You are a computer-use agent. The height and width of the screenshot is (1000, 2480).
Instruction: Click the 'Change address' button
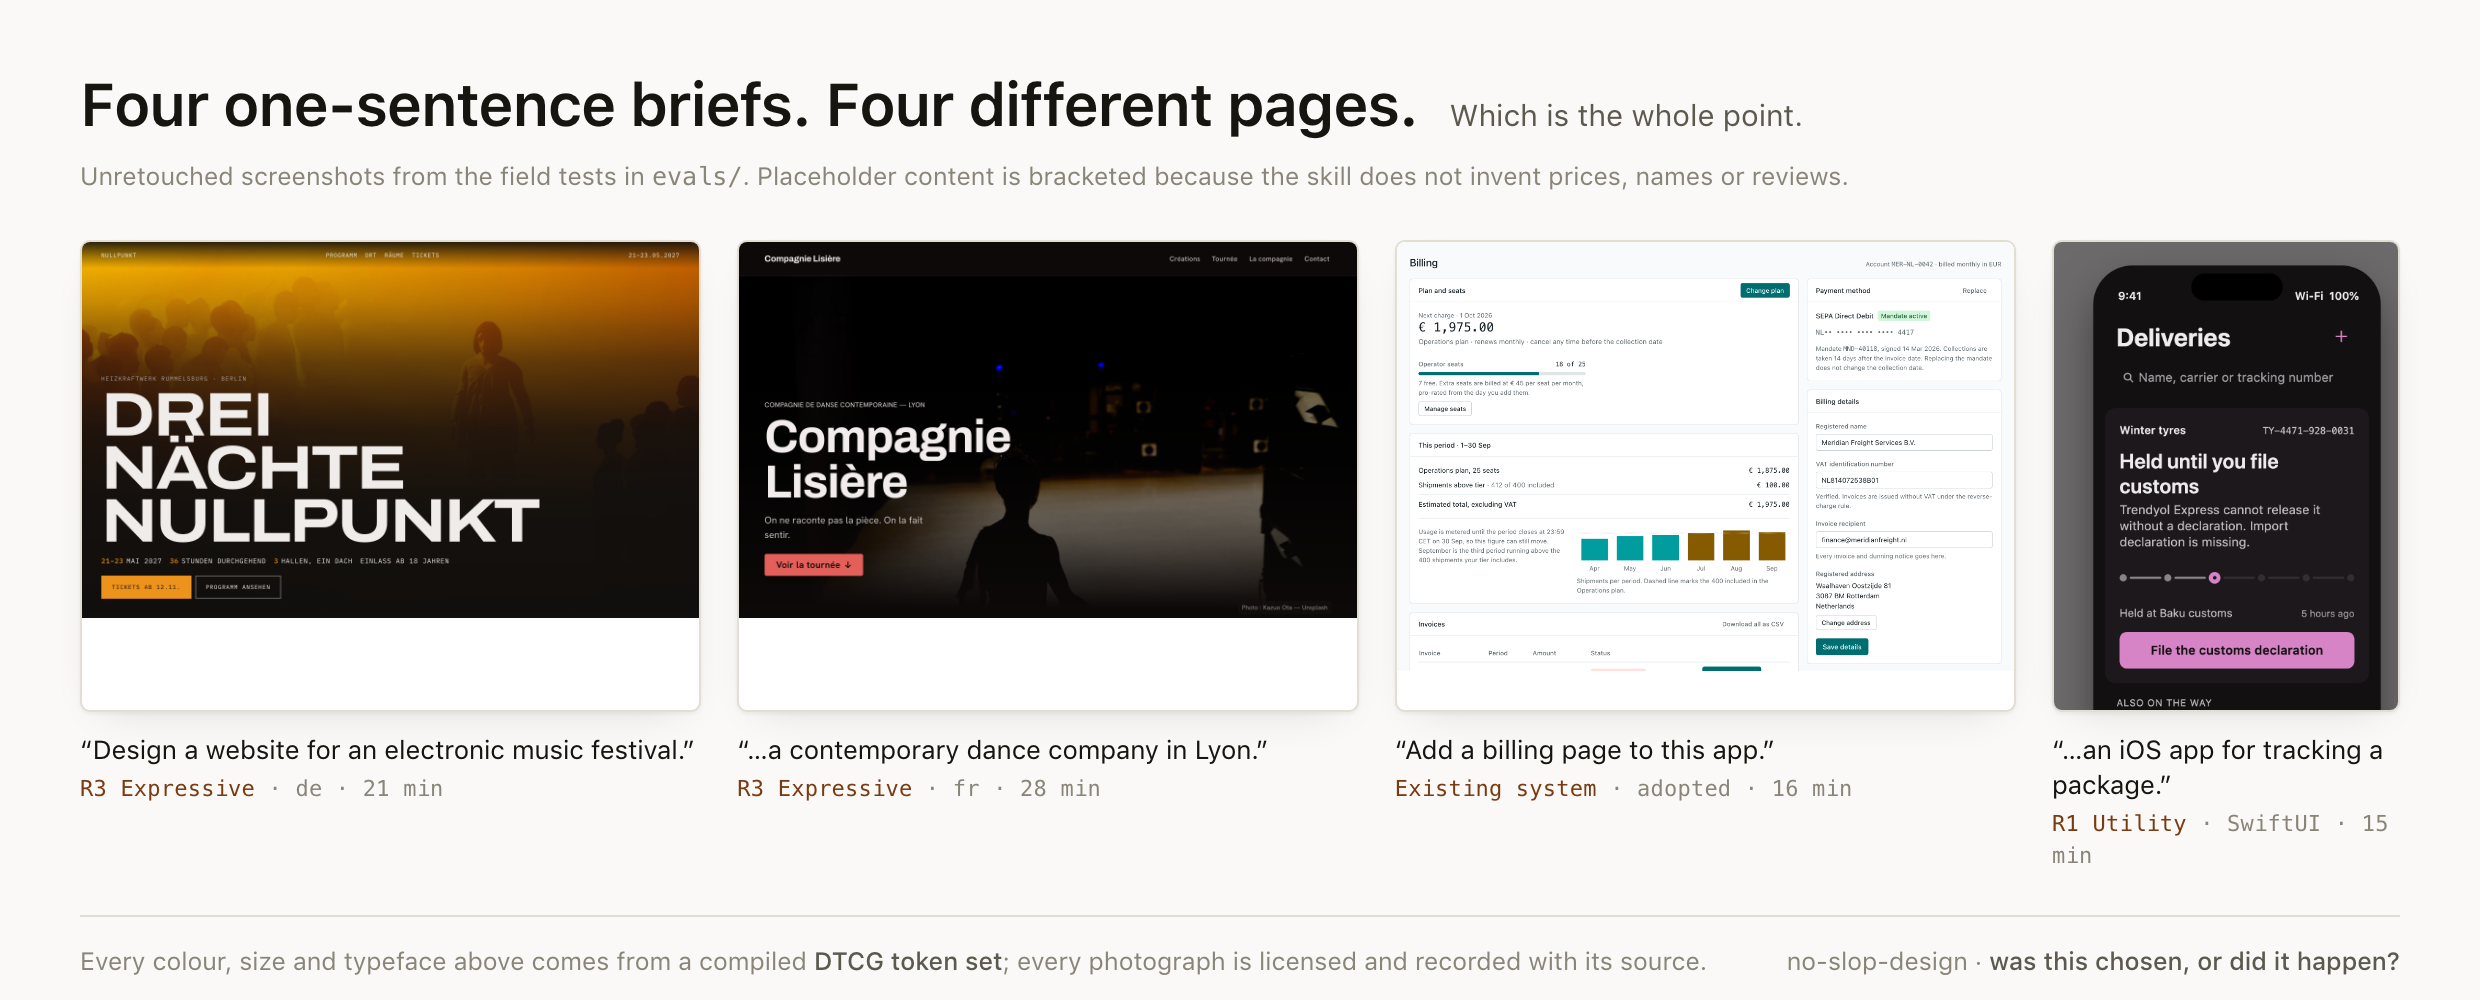(1845, 623)
